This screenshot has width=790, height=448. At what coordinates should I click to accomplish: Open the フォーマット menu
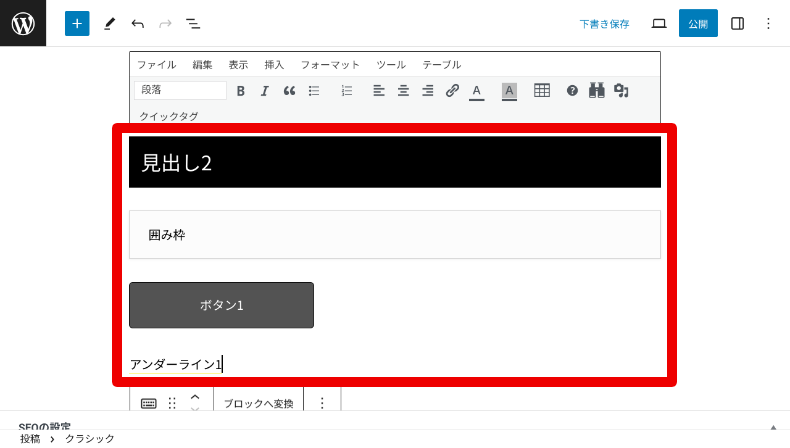[330, 65]
